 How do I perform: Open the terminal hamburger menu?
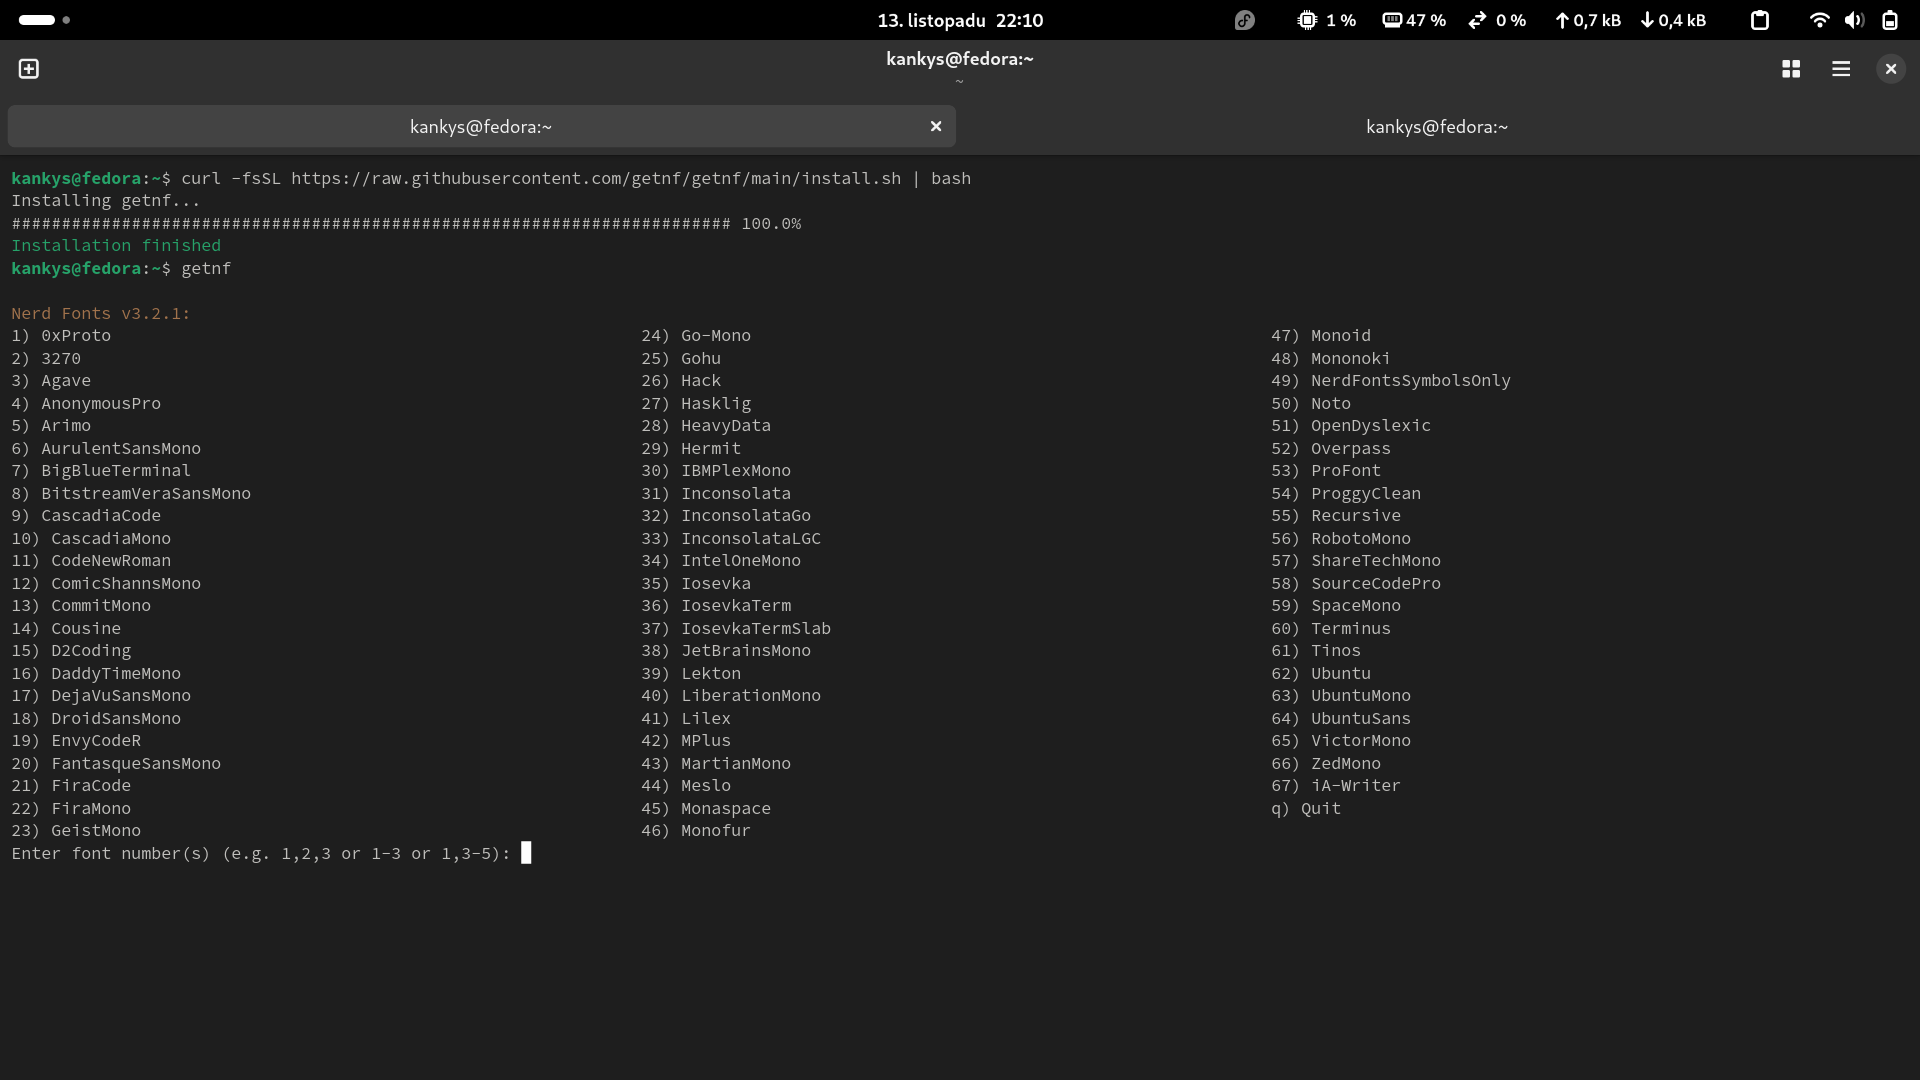point(1841,69)
